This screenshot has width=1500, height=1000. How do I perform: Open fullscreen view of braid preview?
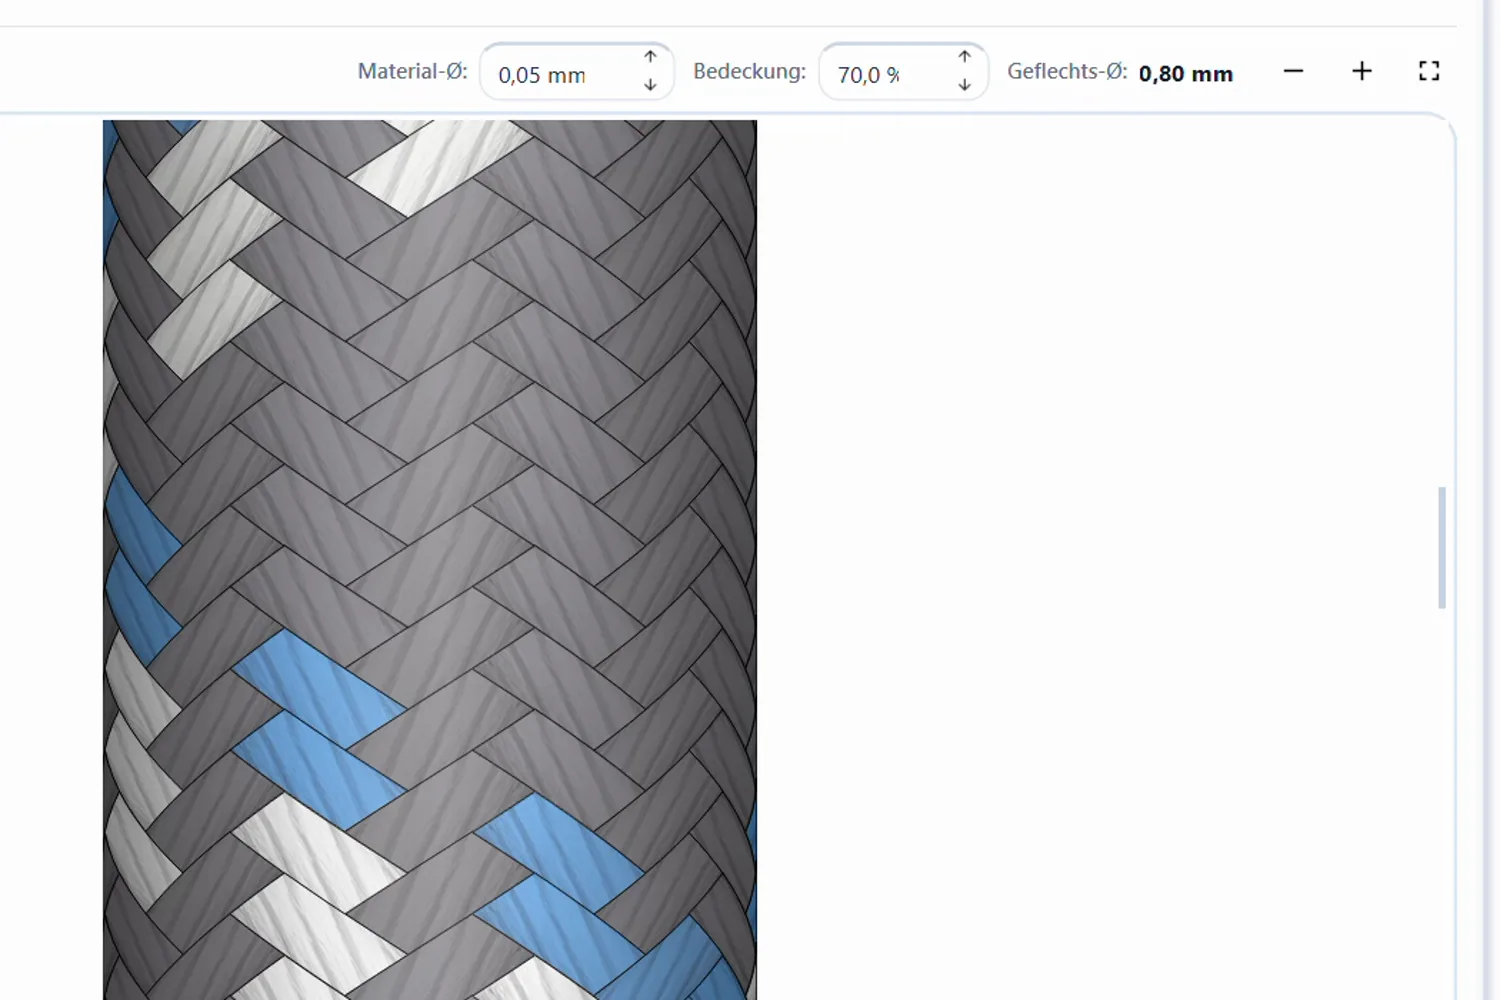point(1429,71)
